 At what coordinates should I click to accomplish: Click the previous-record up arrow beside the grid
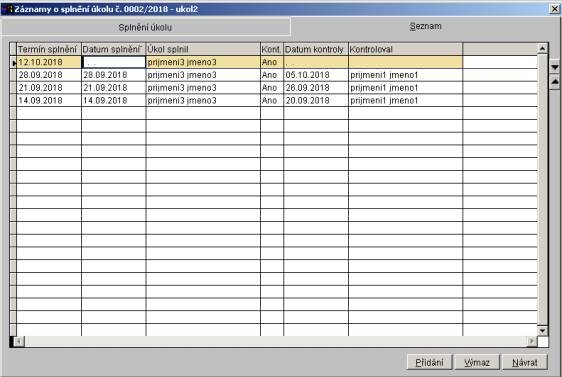554,82
